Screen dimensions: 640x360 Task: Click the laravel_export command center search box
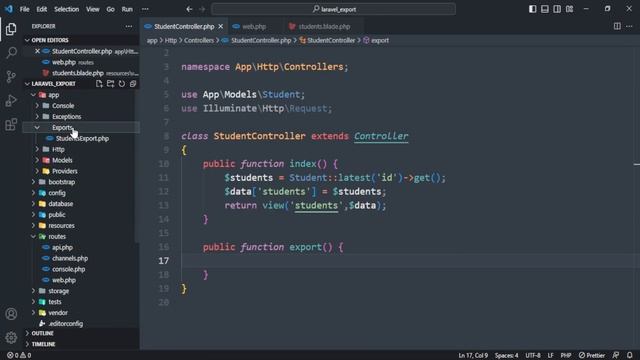point(333,9)
